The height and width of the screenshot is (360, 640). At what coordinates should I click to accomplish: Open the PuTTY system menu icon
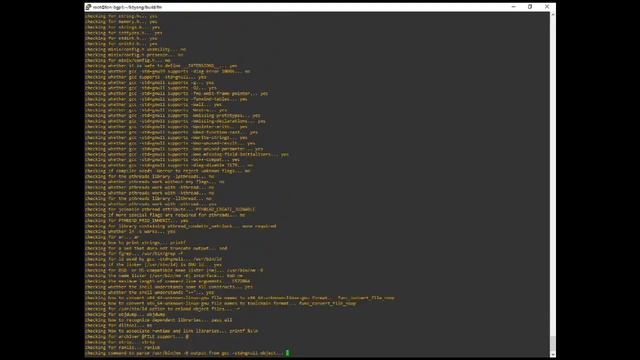pos(88,7)
